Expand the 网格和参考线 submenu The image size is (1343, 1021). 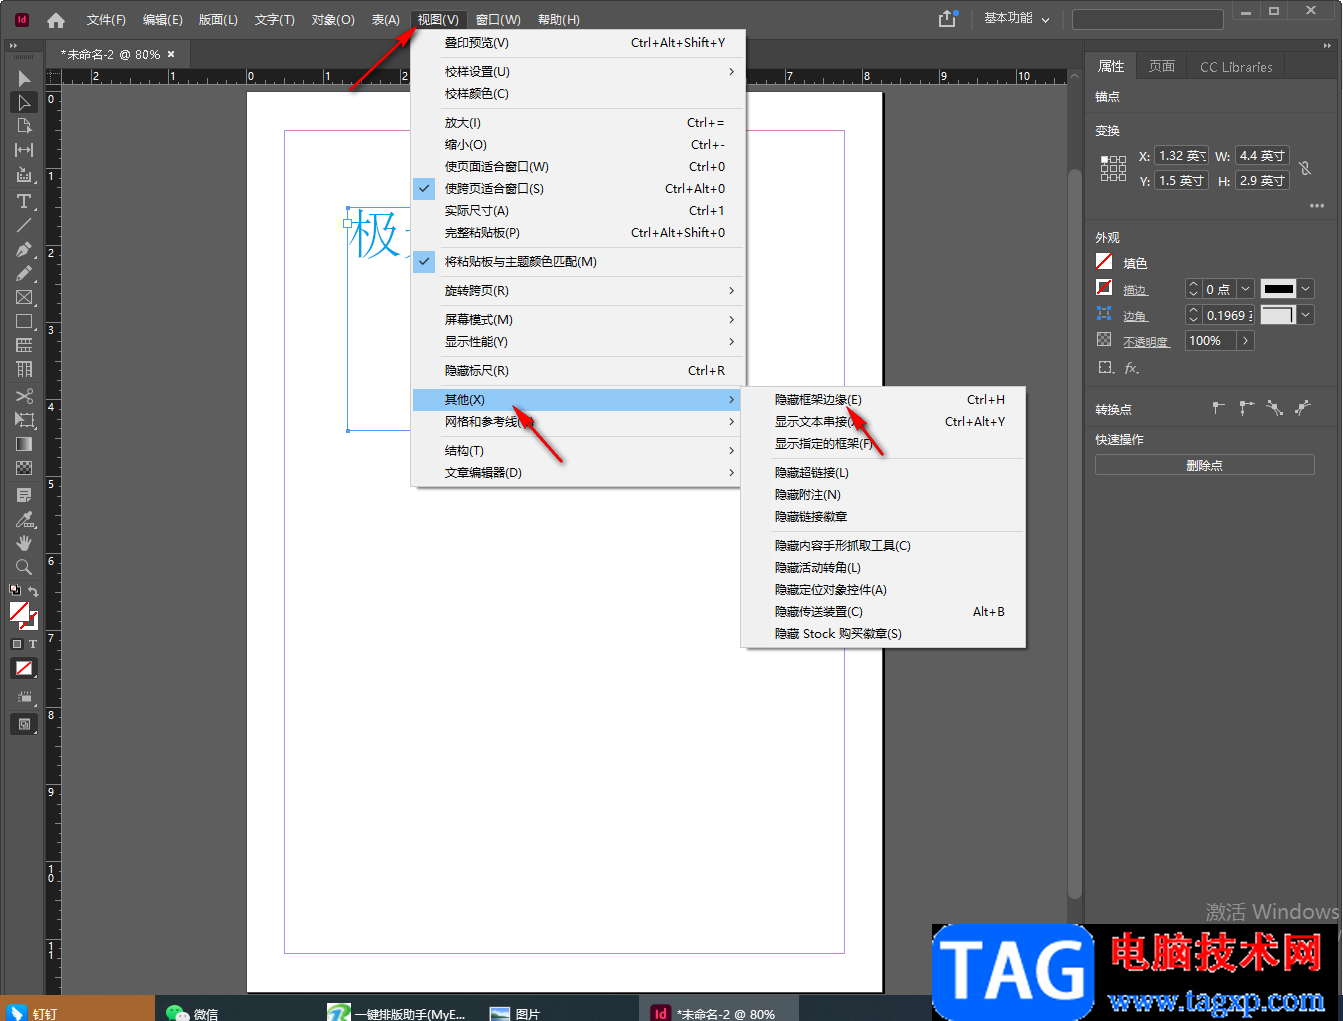coord(579,421)
